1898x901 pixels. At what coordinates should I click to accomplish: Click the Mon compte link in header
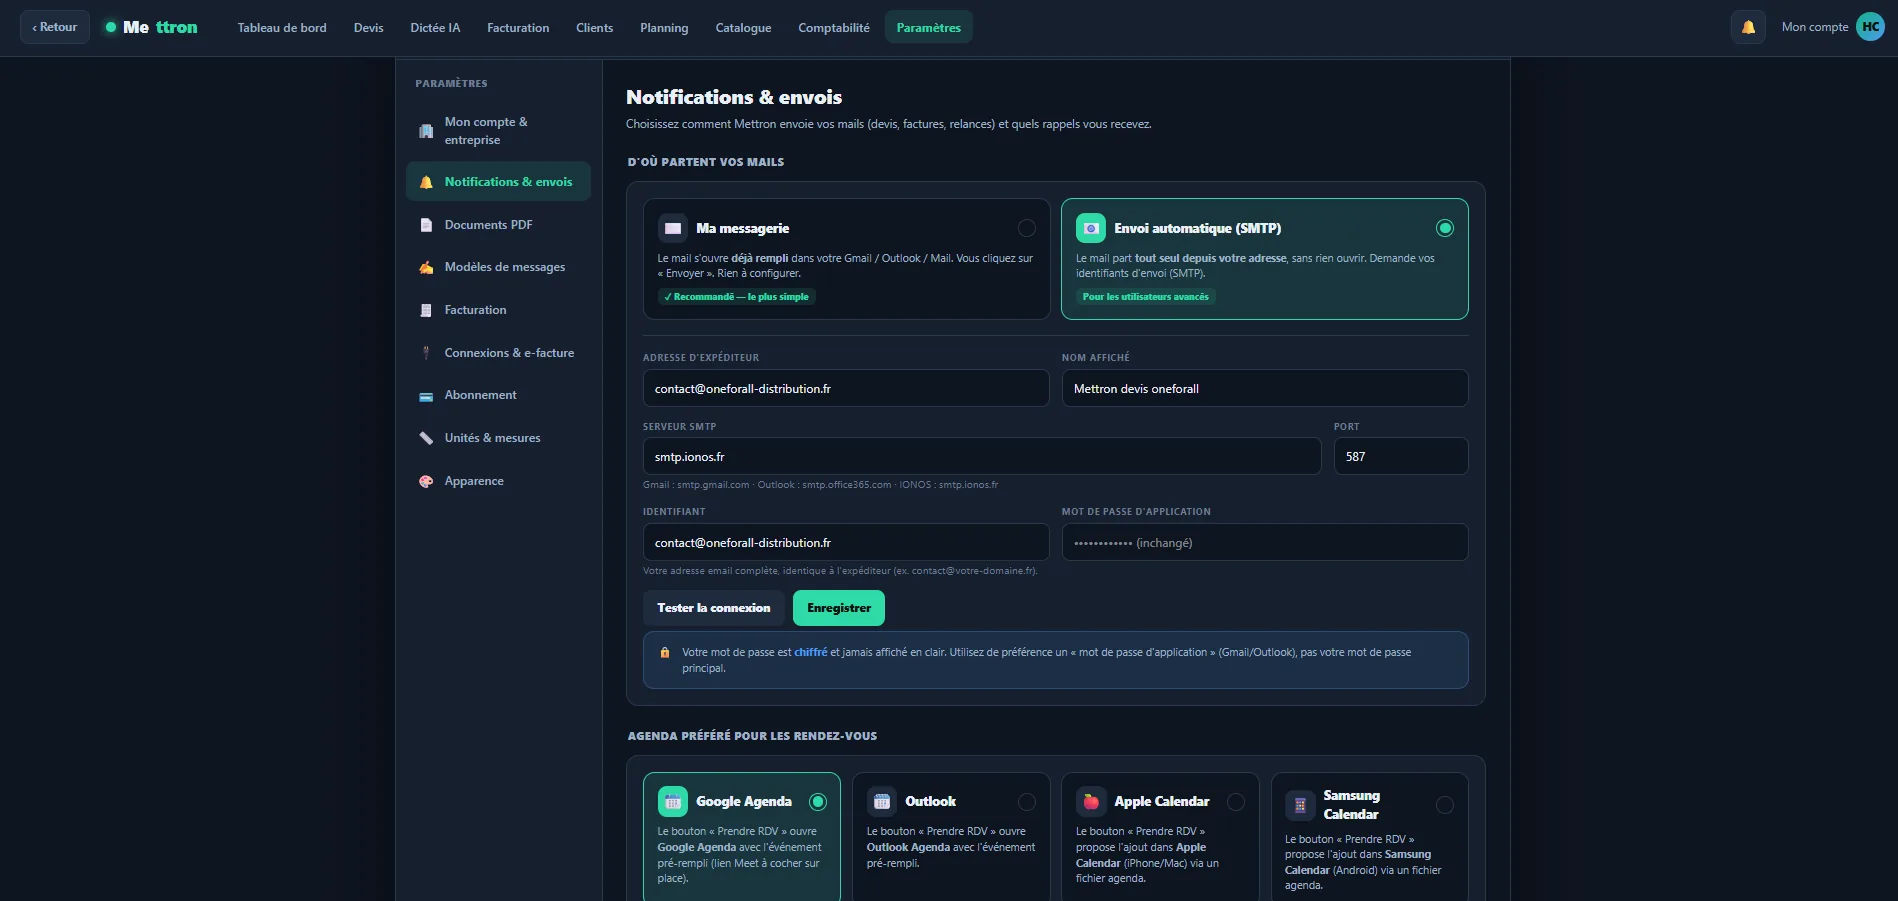(x=1815, y=27)
